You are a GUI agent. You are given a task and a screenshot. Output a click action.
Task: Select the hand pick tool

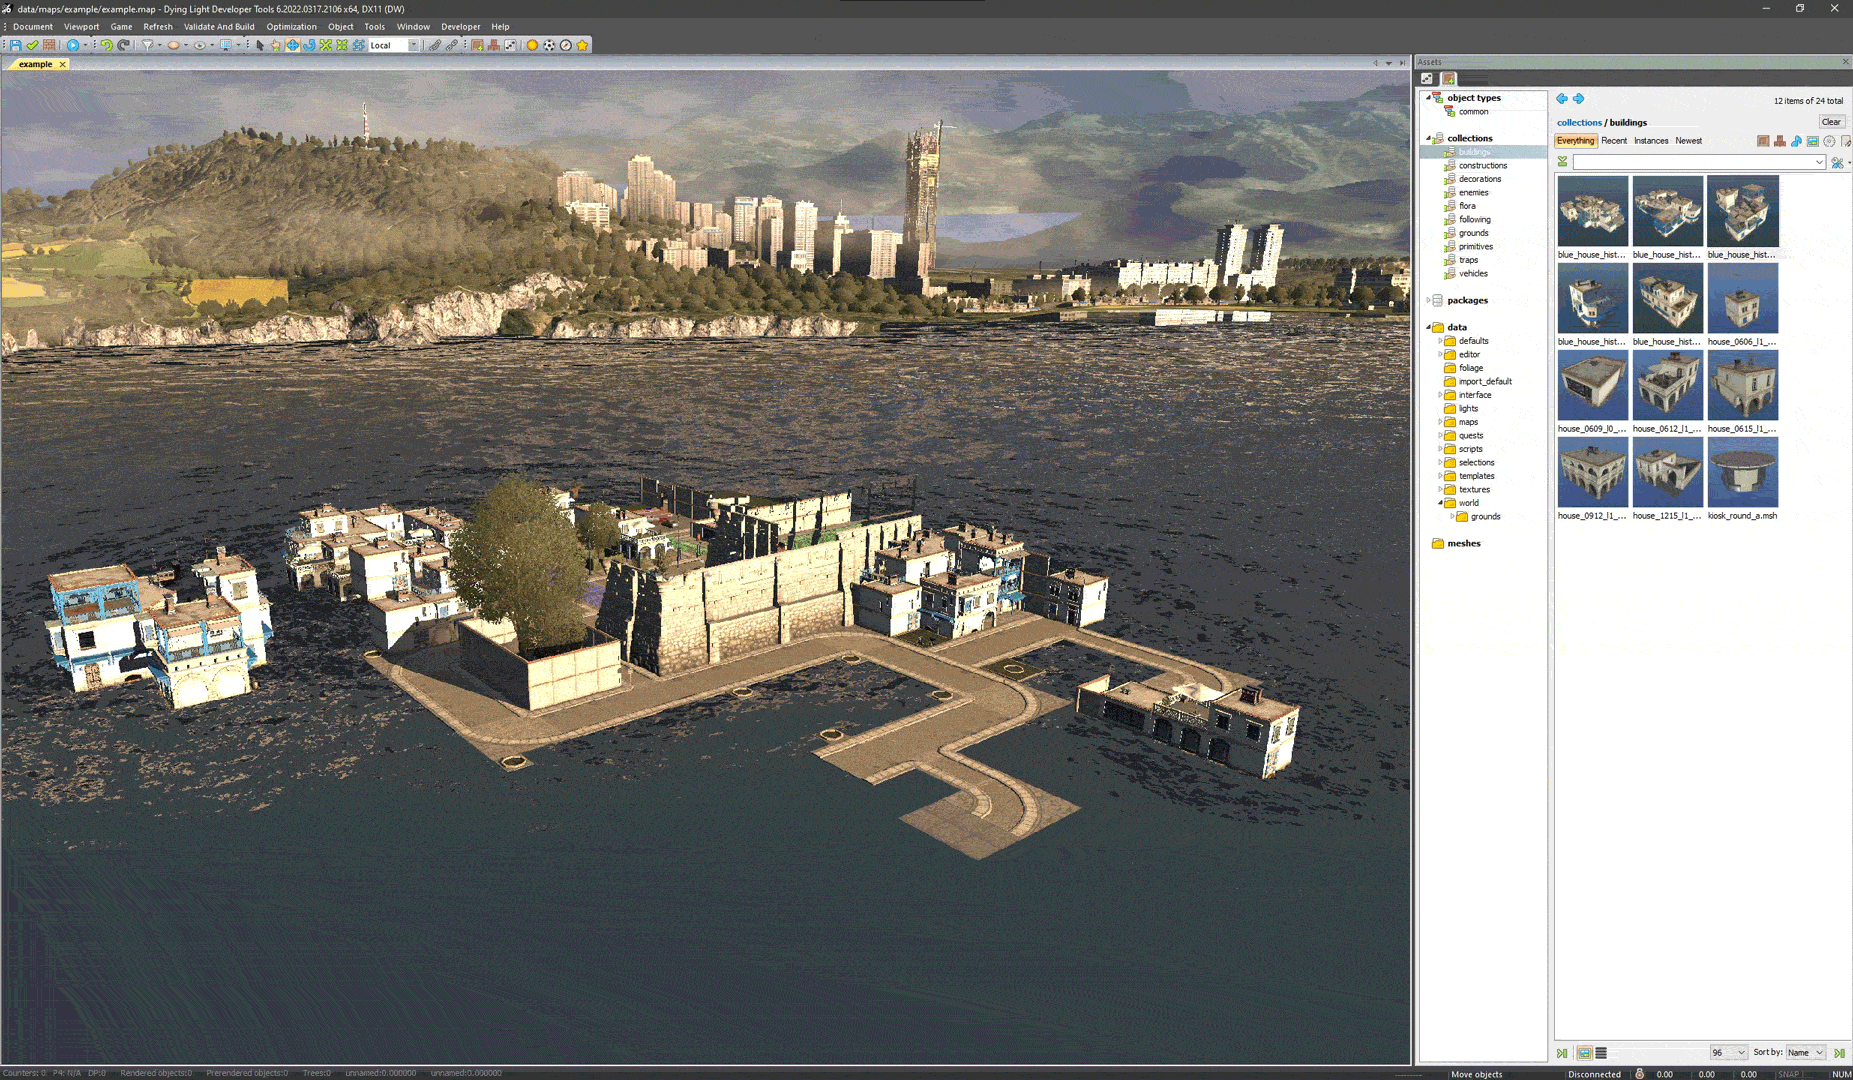[x=276, y=45]
